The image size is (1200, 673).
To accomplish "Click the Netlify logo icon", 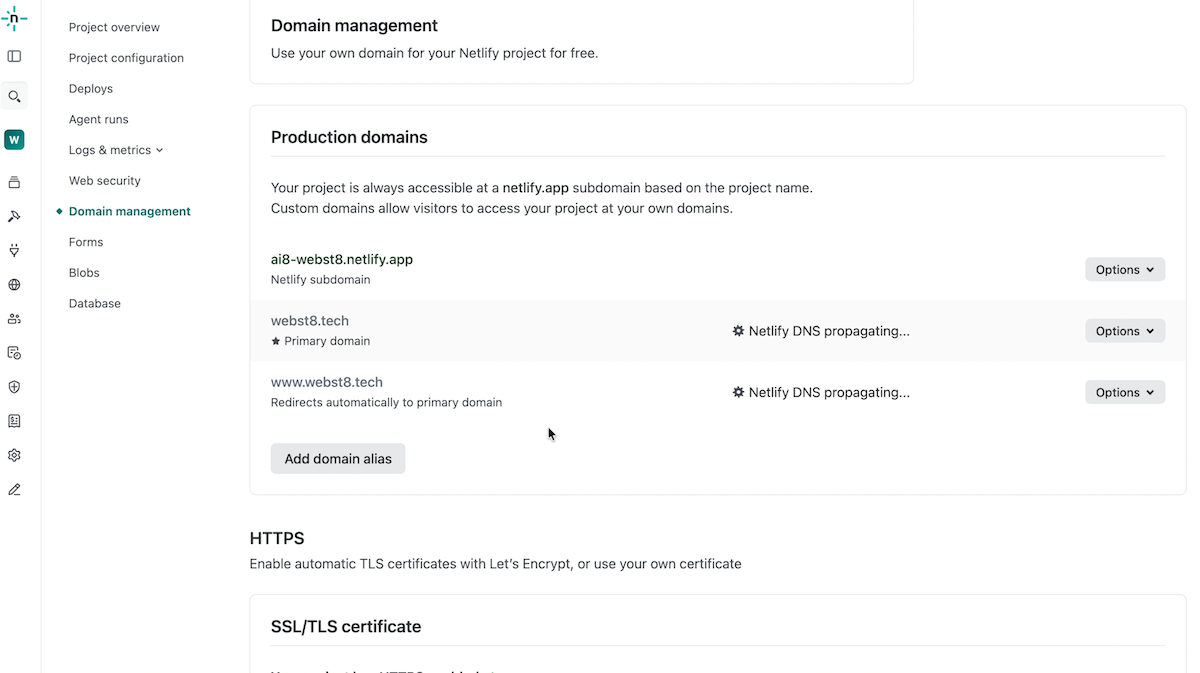I will tap(14, 18).
